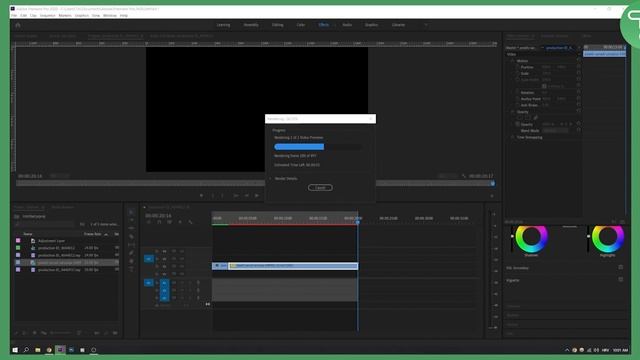Collapse the Motion effect group
Viewport: 640px width, 360px height.
click(513, 61)
